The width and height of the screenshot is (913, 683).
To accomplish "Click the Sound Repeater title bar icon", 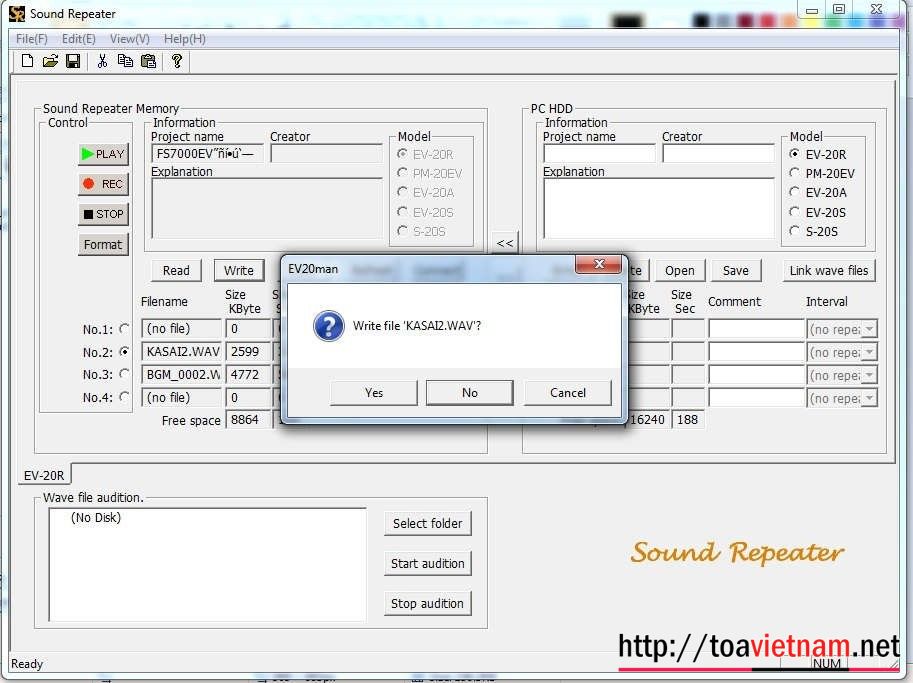I will point(17,13).
